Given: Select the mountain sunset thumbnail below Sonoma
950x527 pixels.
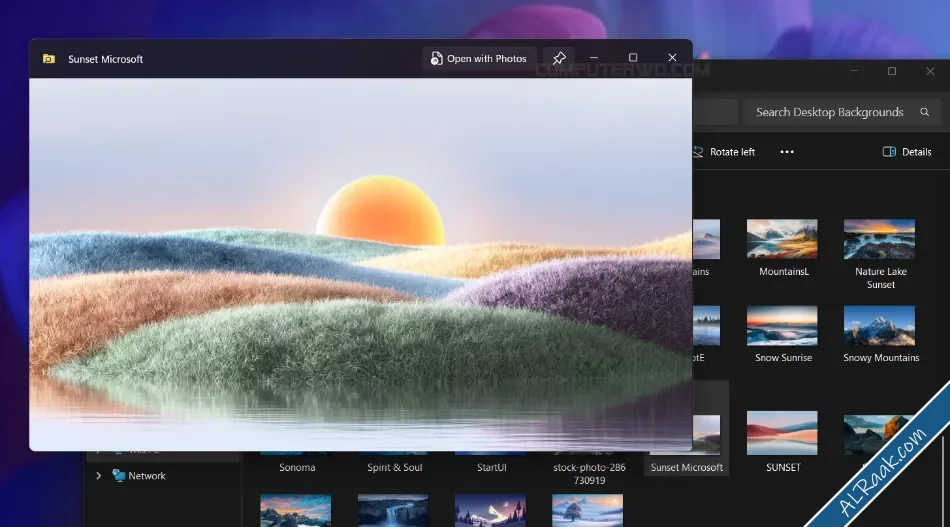Looking at the screenshot, I should (296, 511).
